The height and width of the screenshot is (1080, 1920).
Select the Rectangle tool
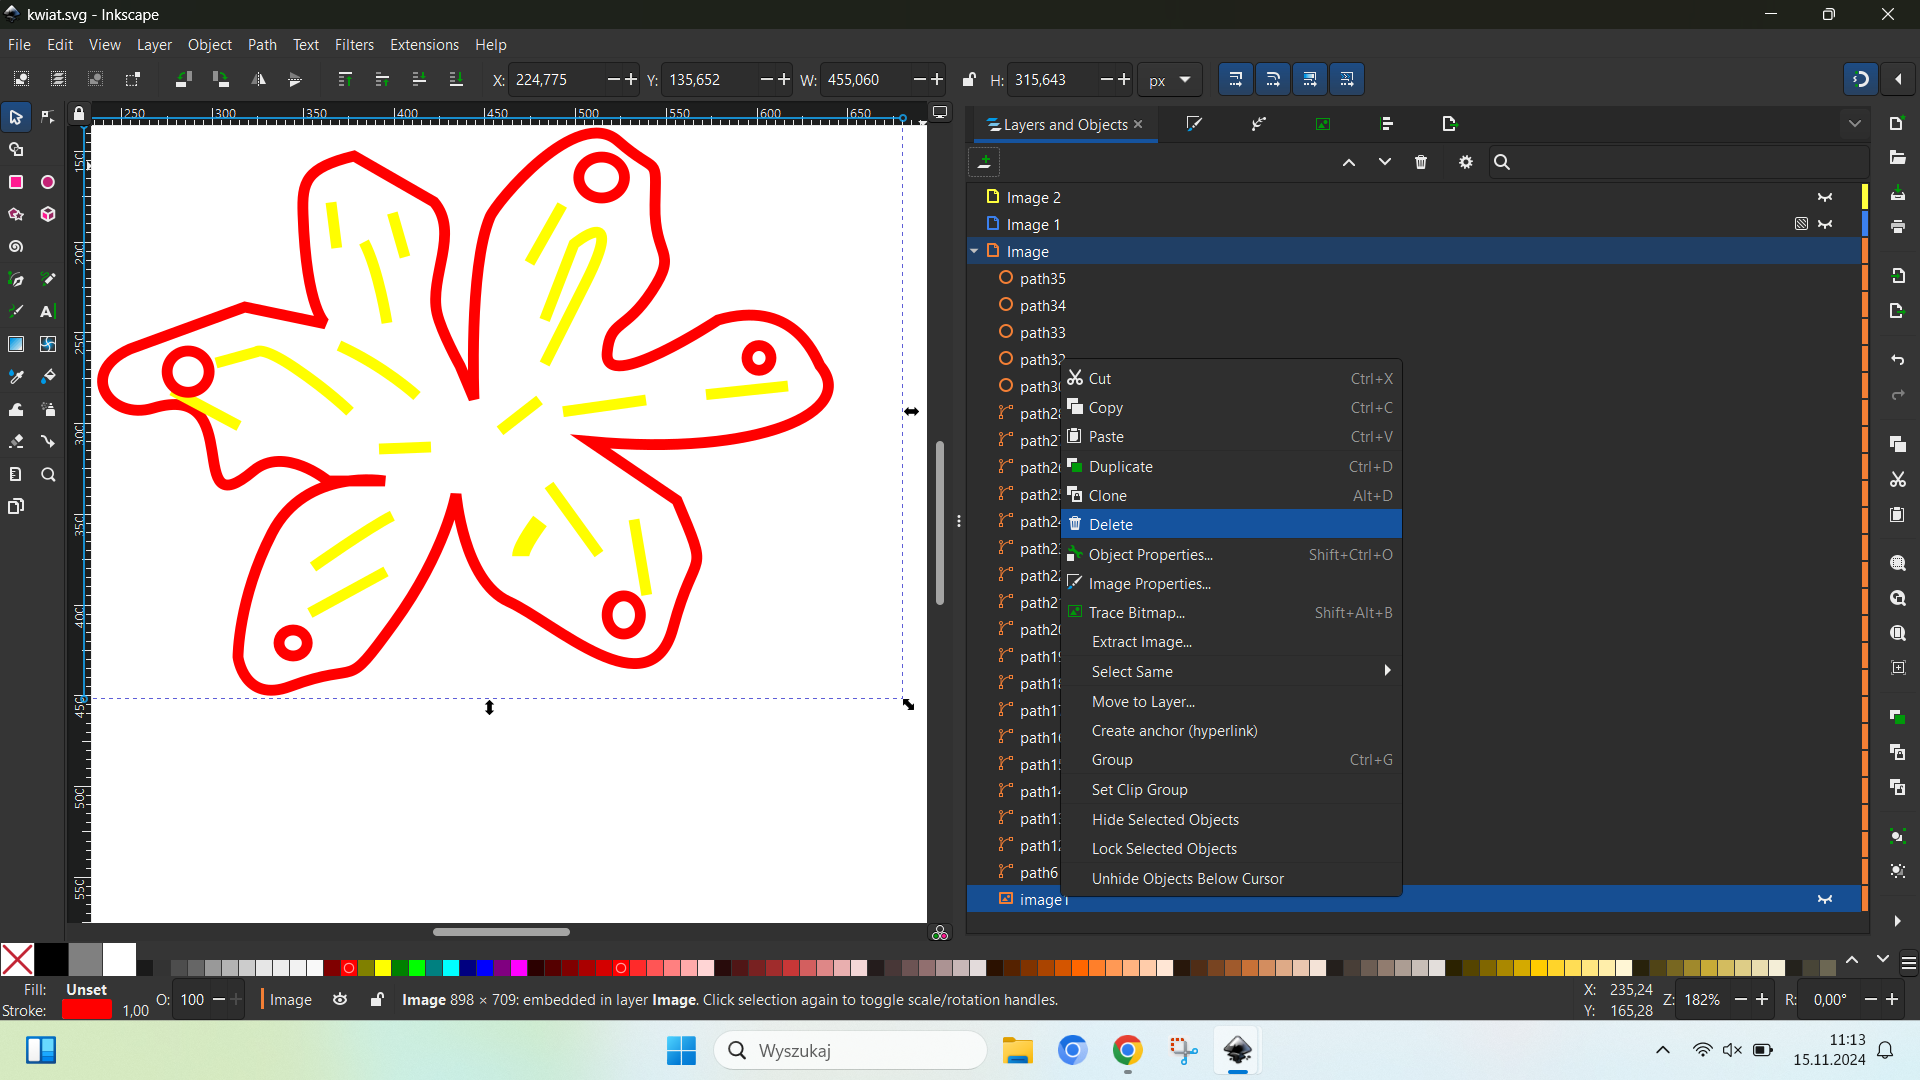coord(16,182)
